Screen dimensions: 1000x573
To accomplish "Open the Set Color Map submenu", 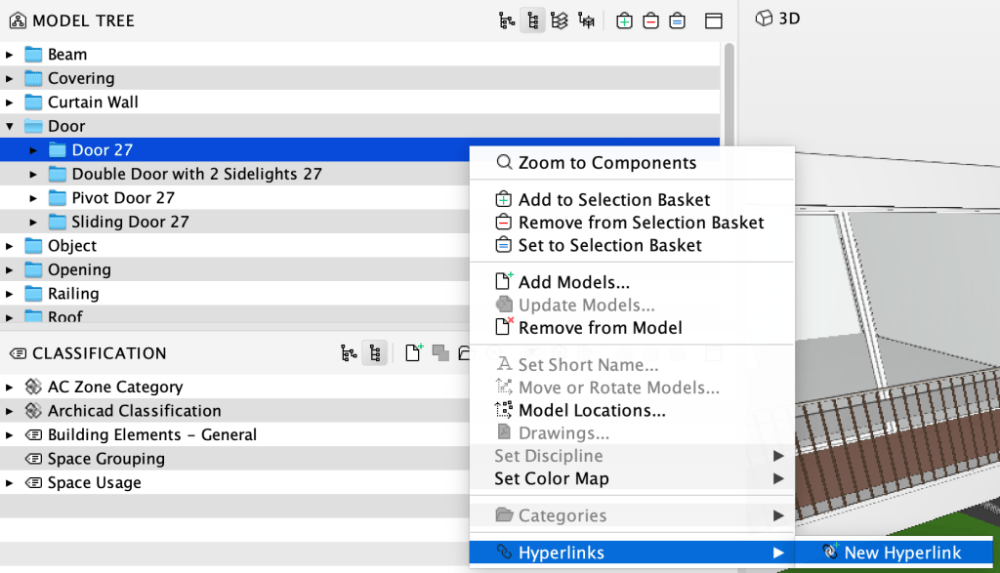I will coord(551,479).
